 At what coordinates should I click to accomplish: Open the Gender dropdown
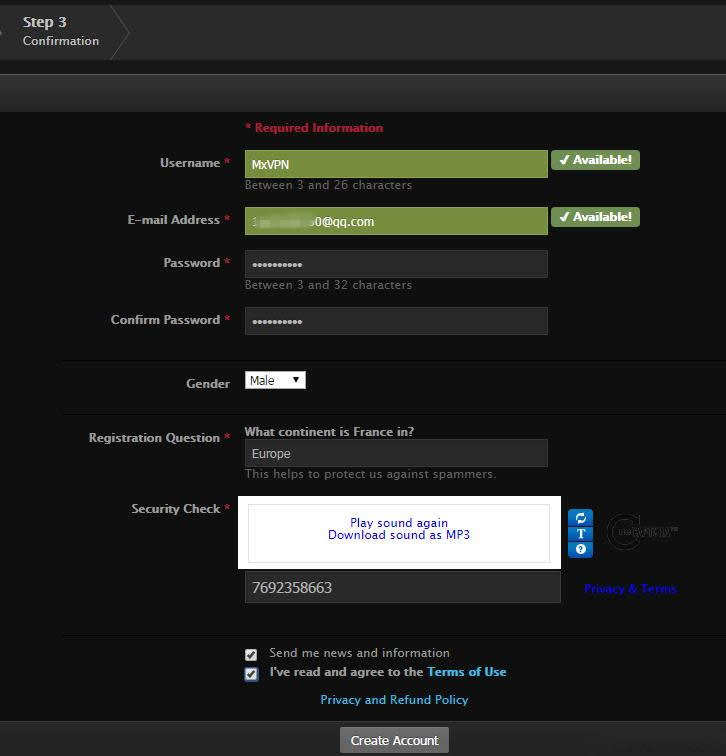(275, 381)
